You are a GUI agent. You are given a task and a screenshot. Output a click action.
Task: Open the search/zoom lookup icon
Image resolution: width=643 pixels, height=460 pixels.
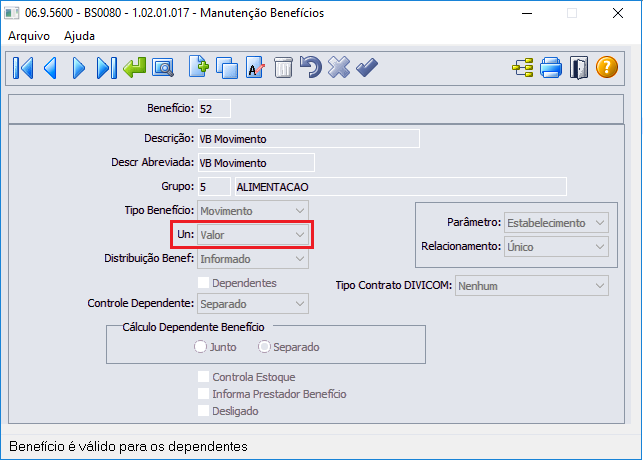tap(163, 68)
